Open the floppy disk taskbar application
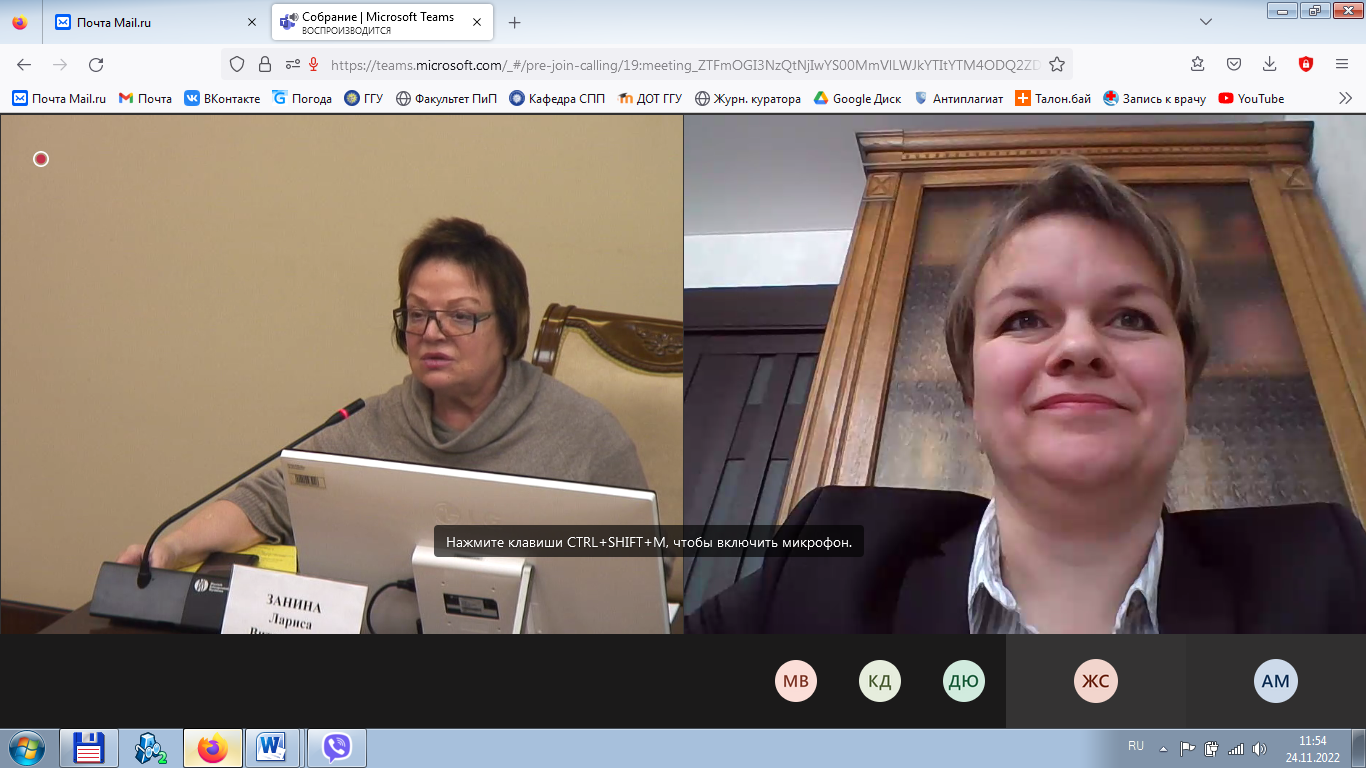 (89, 748)
